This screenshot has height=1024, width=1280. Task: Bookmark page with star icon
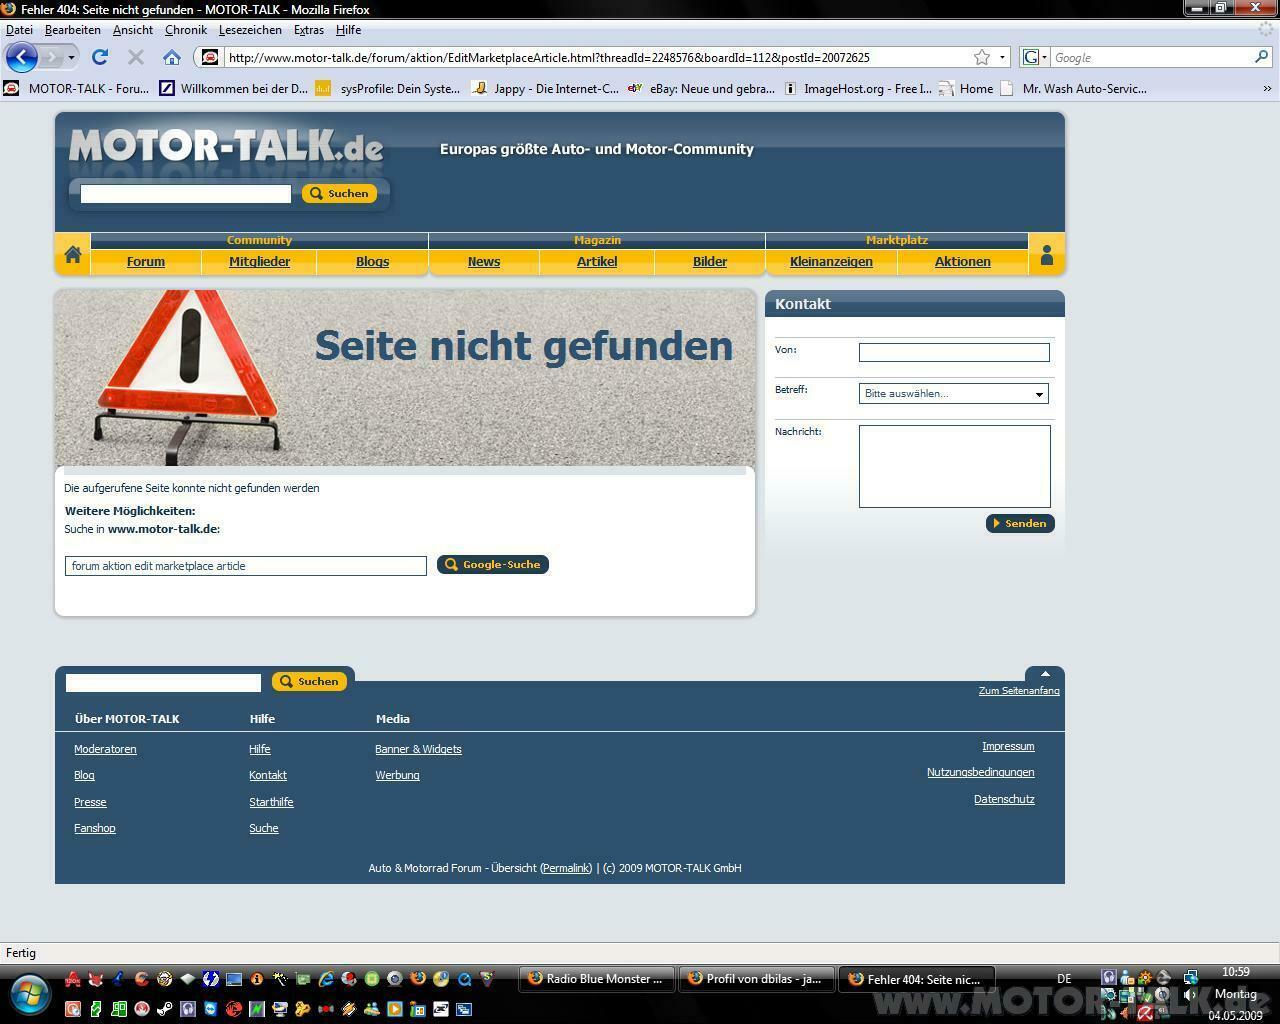(982, 57)
